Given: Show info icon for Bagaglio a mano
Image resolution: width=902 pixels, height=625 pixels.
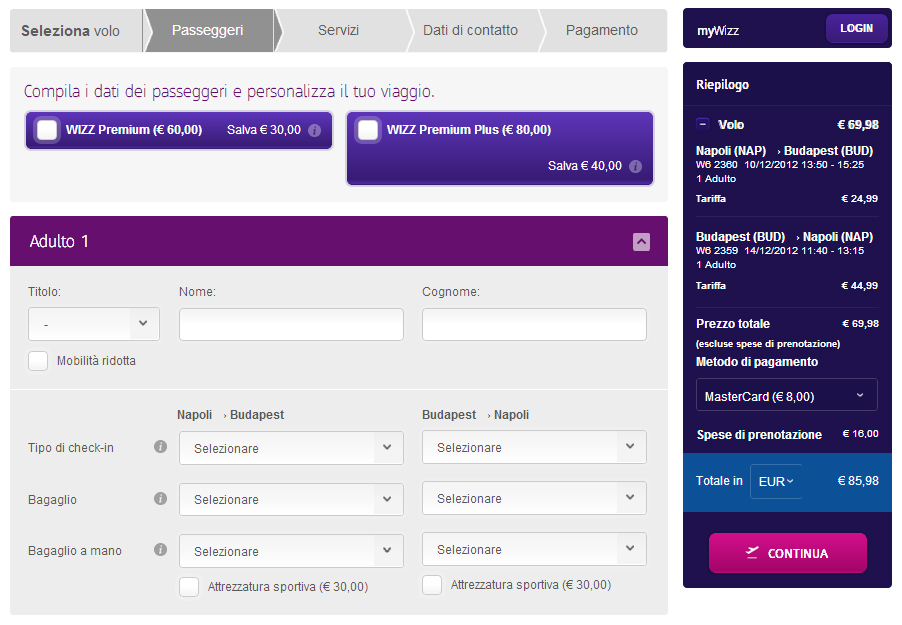Looking at the screenshot, I should (x=160, y=550).
